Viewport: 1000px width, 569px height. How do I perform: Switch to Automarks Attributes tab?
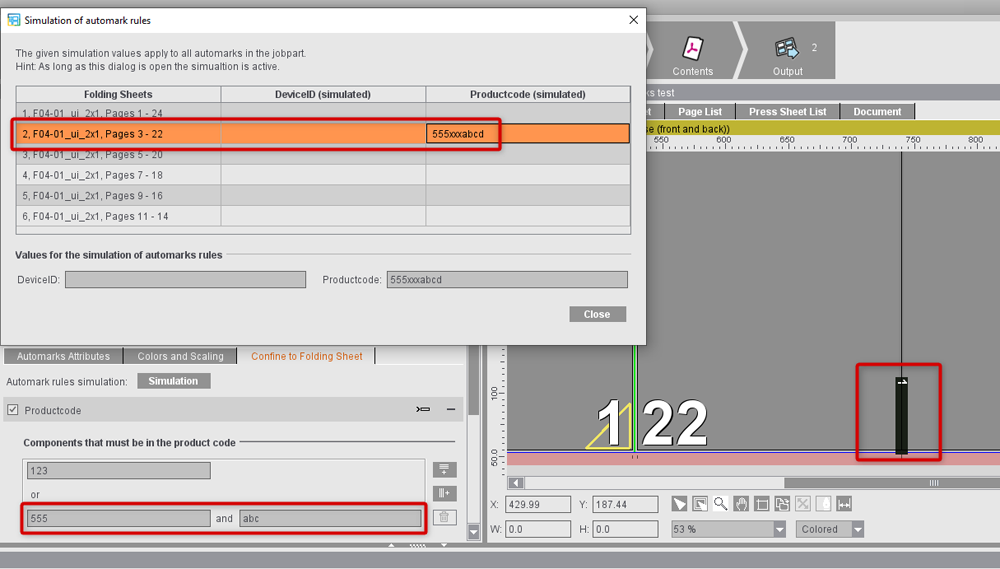click(63, 356)
